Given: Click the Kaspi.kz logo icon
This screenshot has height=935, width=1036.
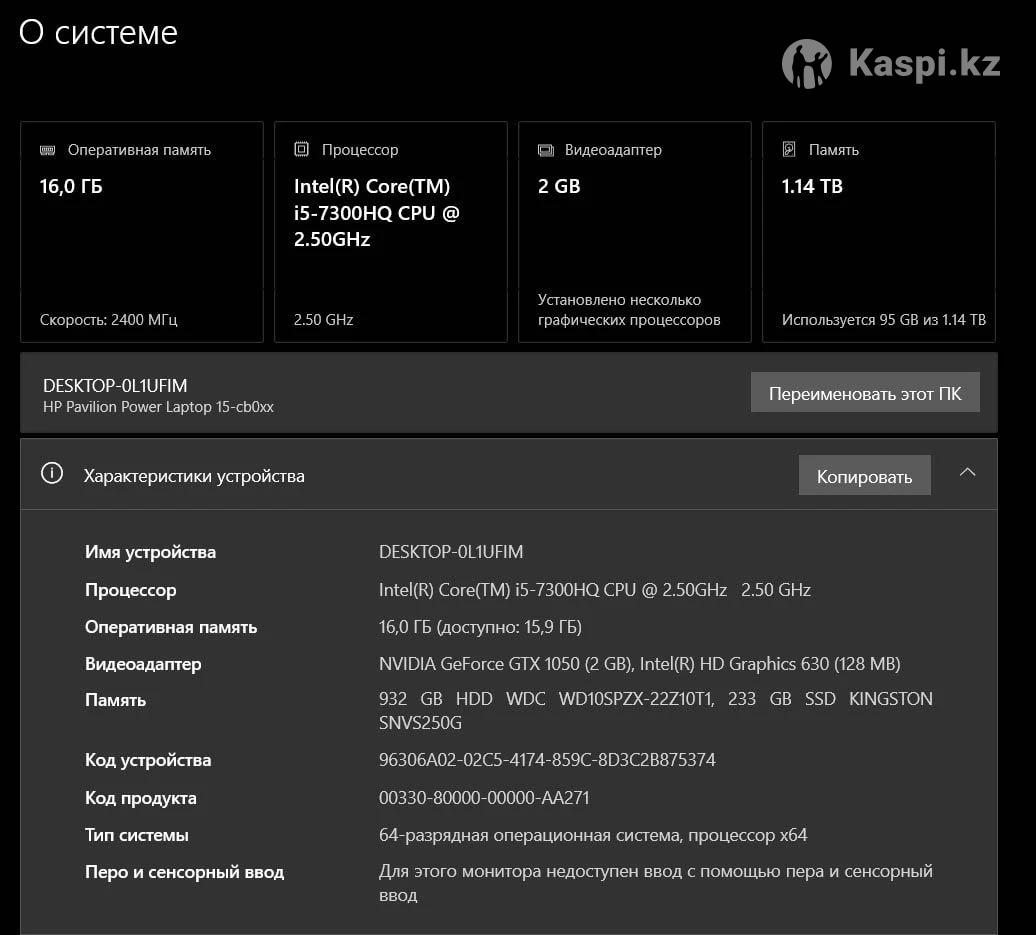Looking at the screenshot, I should click(x=806, y=64).
